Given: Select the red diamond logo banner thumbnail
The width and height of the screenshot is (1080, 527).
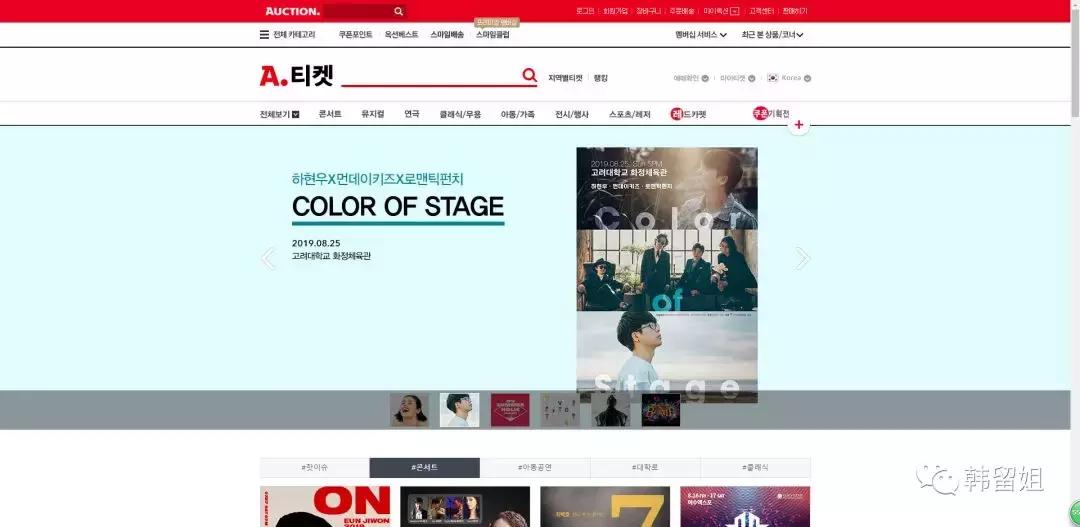Looking at the screenshot, I should [510, 410].
